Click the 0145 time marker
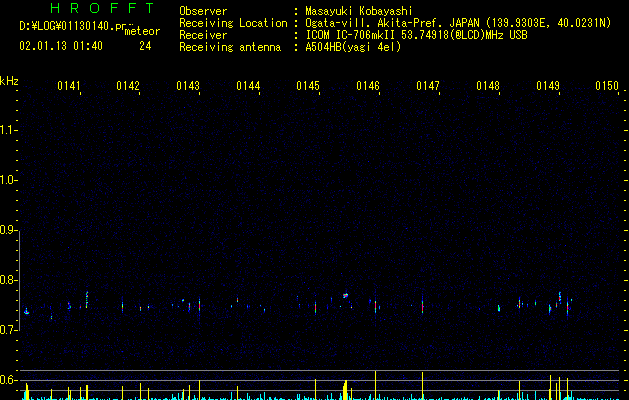This screenshot has height=400, width=629. (308, 86)
